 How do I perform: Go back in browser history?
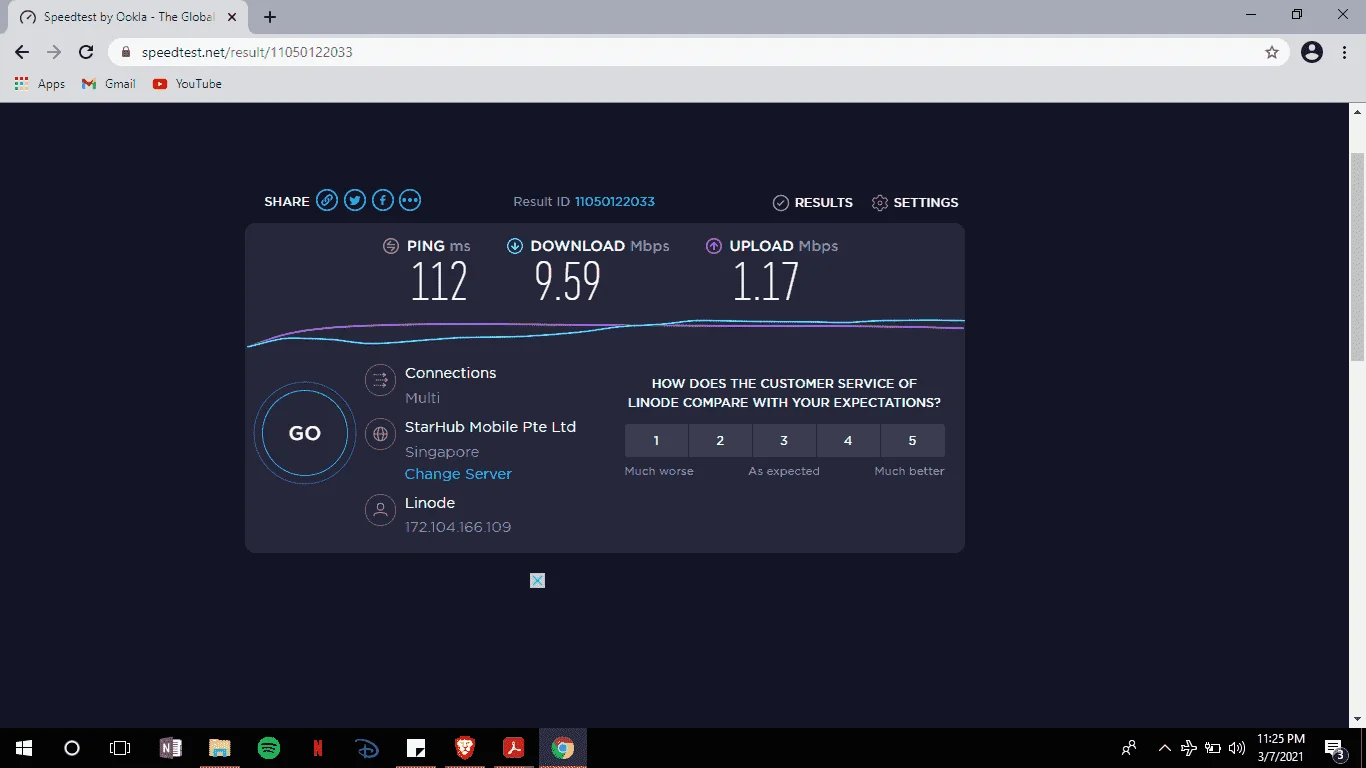22,52
